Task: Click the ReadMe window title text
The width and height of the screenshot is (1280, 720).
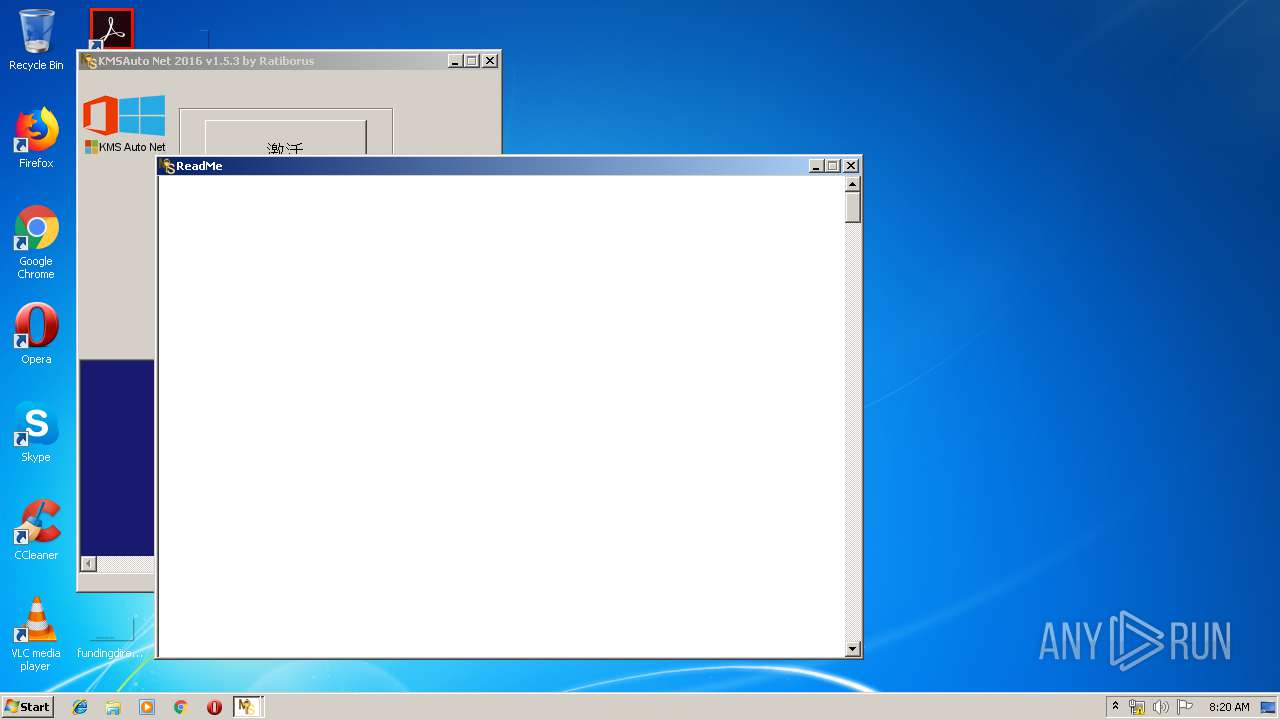Action: coord(199,166)
